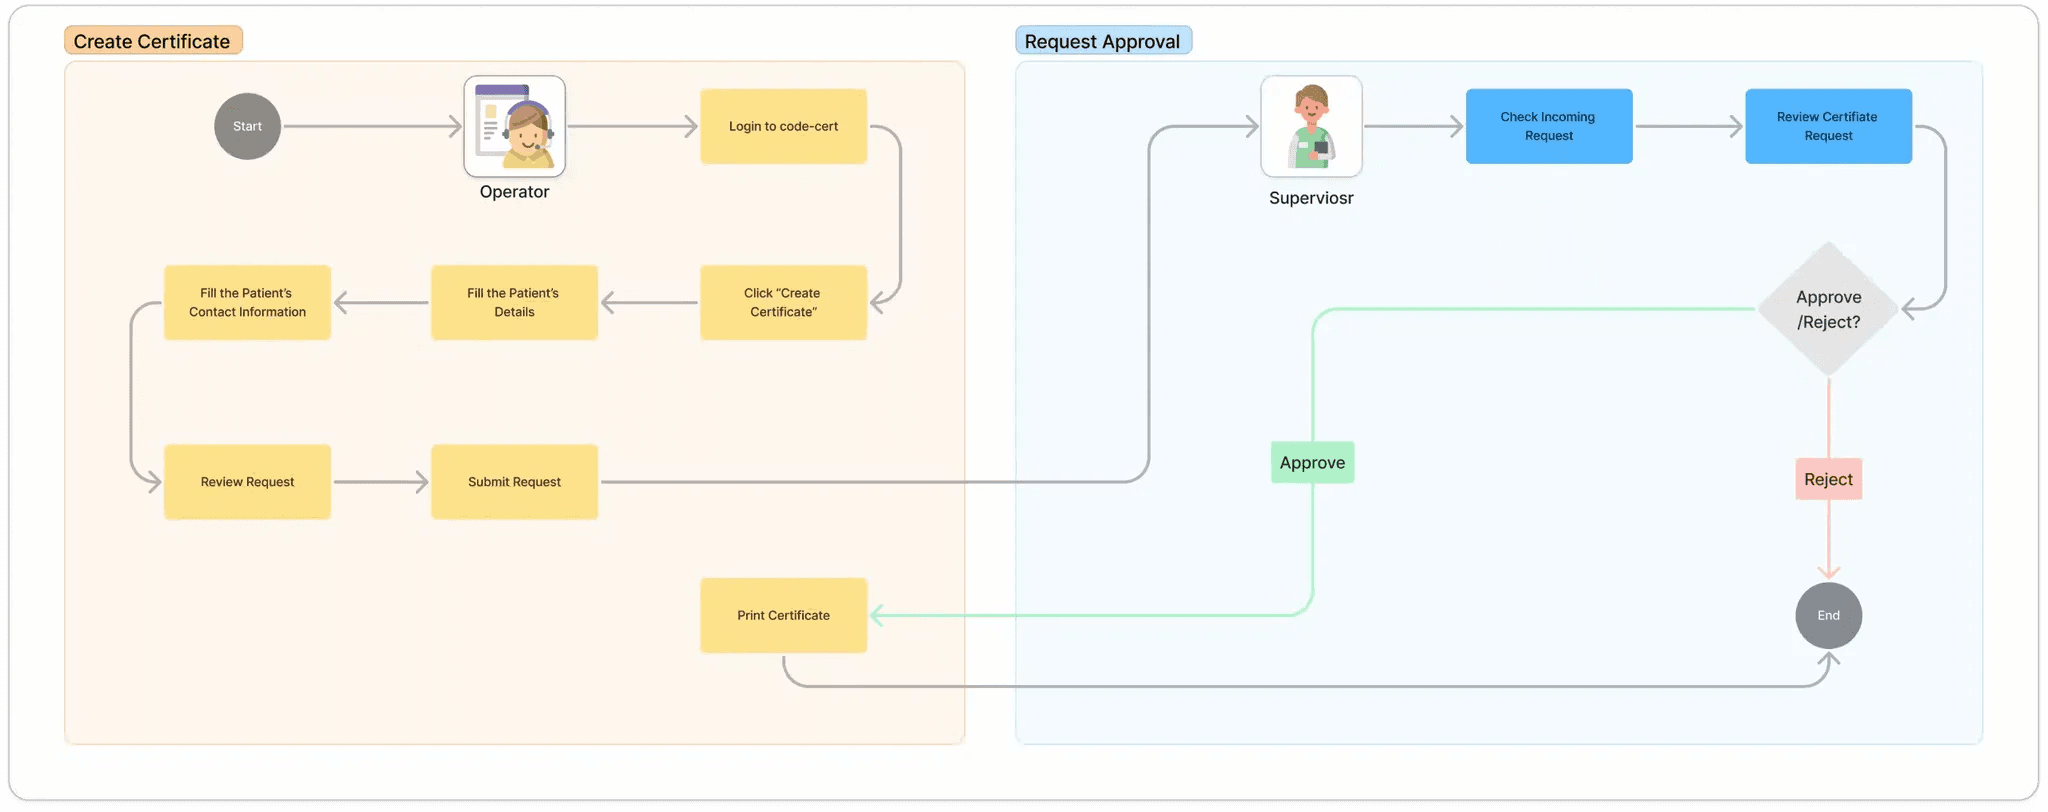The height and width of the screenshot is (812, 2048).
Task: Select the Click "Create Certificate" box
Action: pyautogui.click(x=783, y=302)
